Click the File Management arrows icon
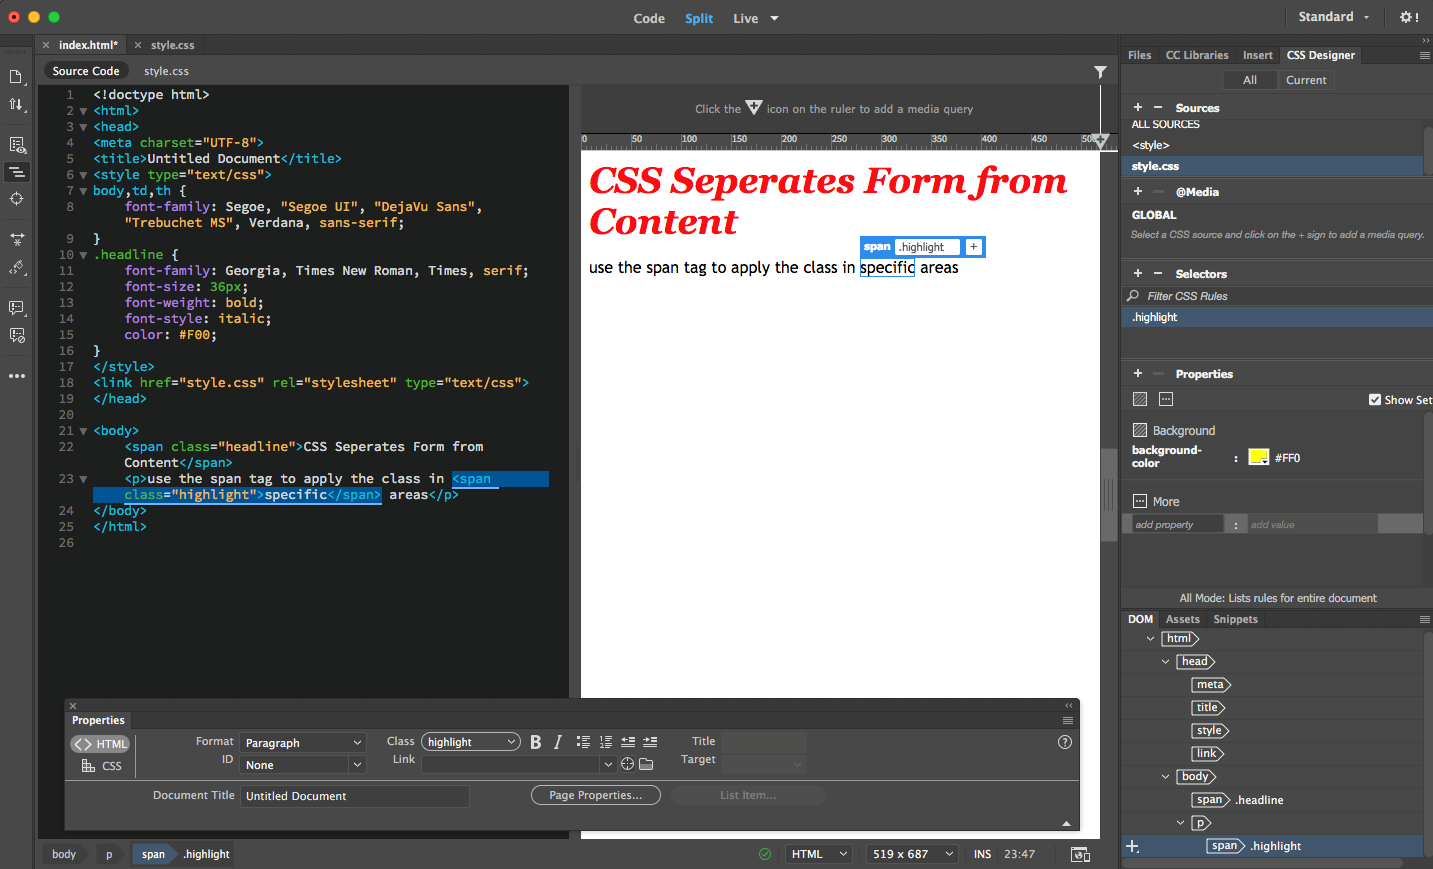 (17, 104)
